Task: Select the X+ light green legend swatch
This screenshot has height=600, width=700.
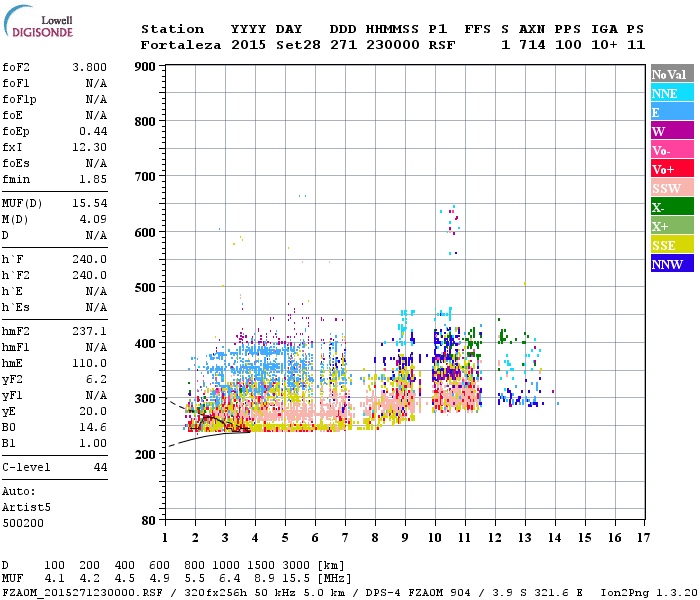Action: tap(672, 226)
